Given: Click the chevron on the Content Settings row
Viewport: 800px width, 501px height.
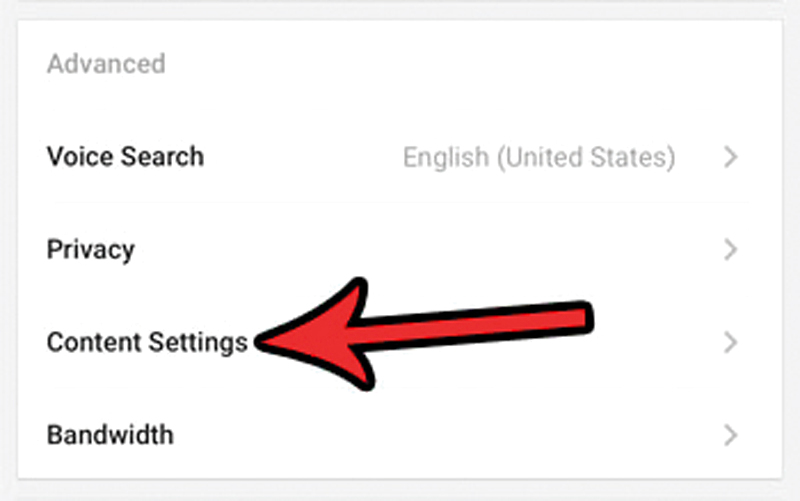Looking at the screenshot, I should [731, 342].
